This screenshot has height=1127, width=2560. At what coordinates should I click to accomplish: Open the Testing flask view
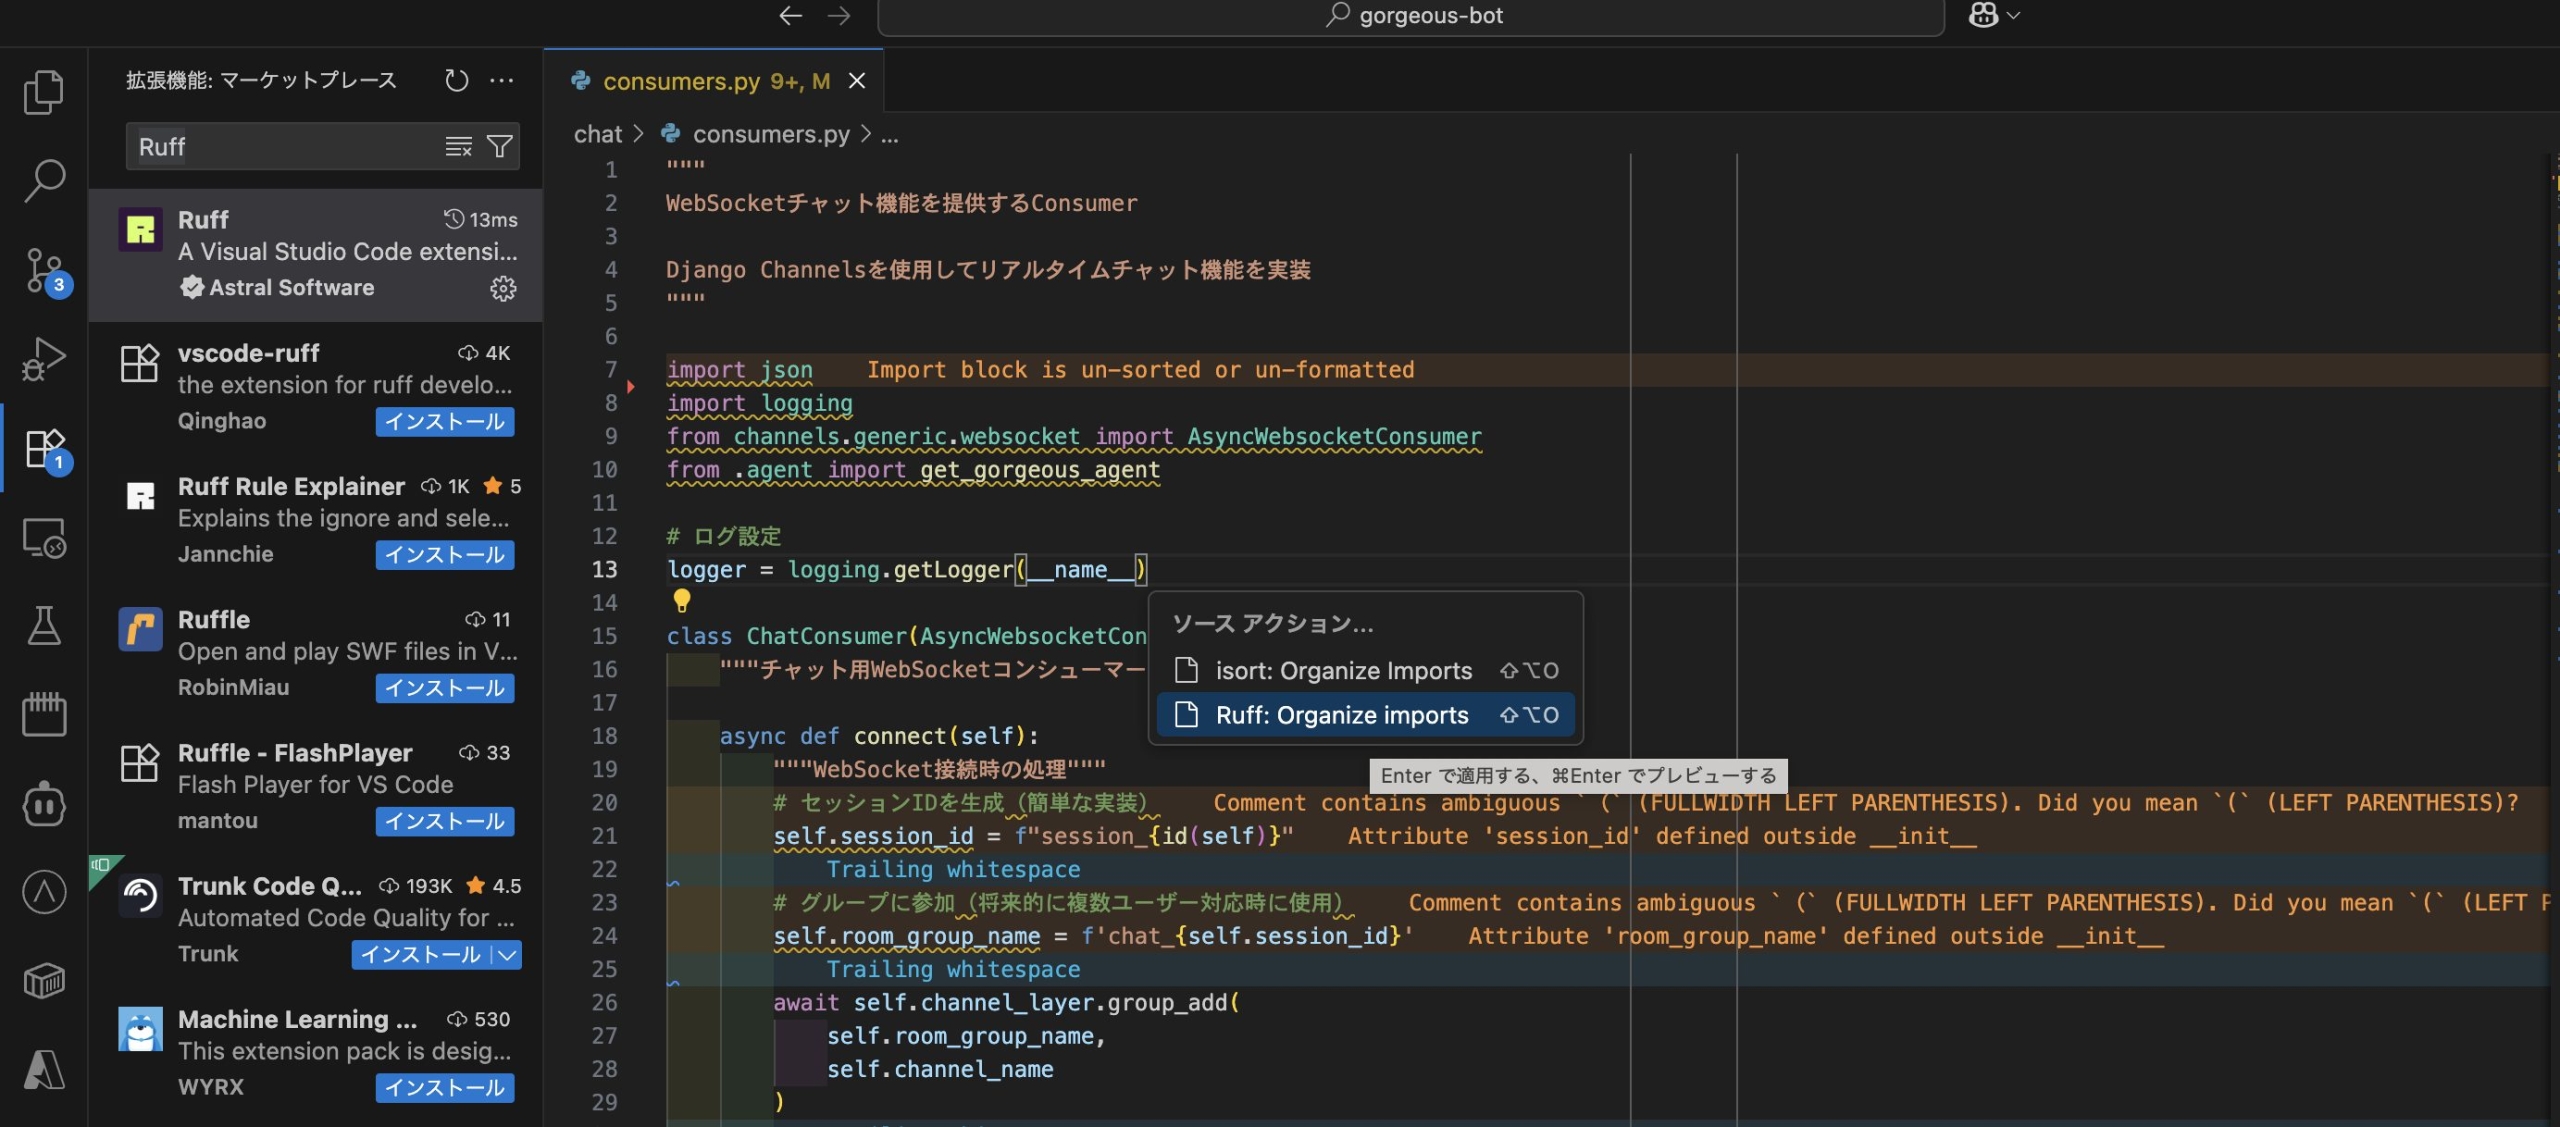click(x=44, y=626)
